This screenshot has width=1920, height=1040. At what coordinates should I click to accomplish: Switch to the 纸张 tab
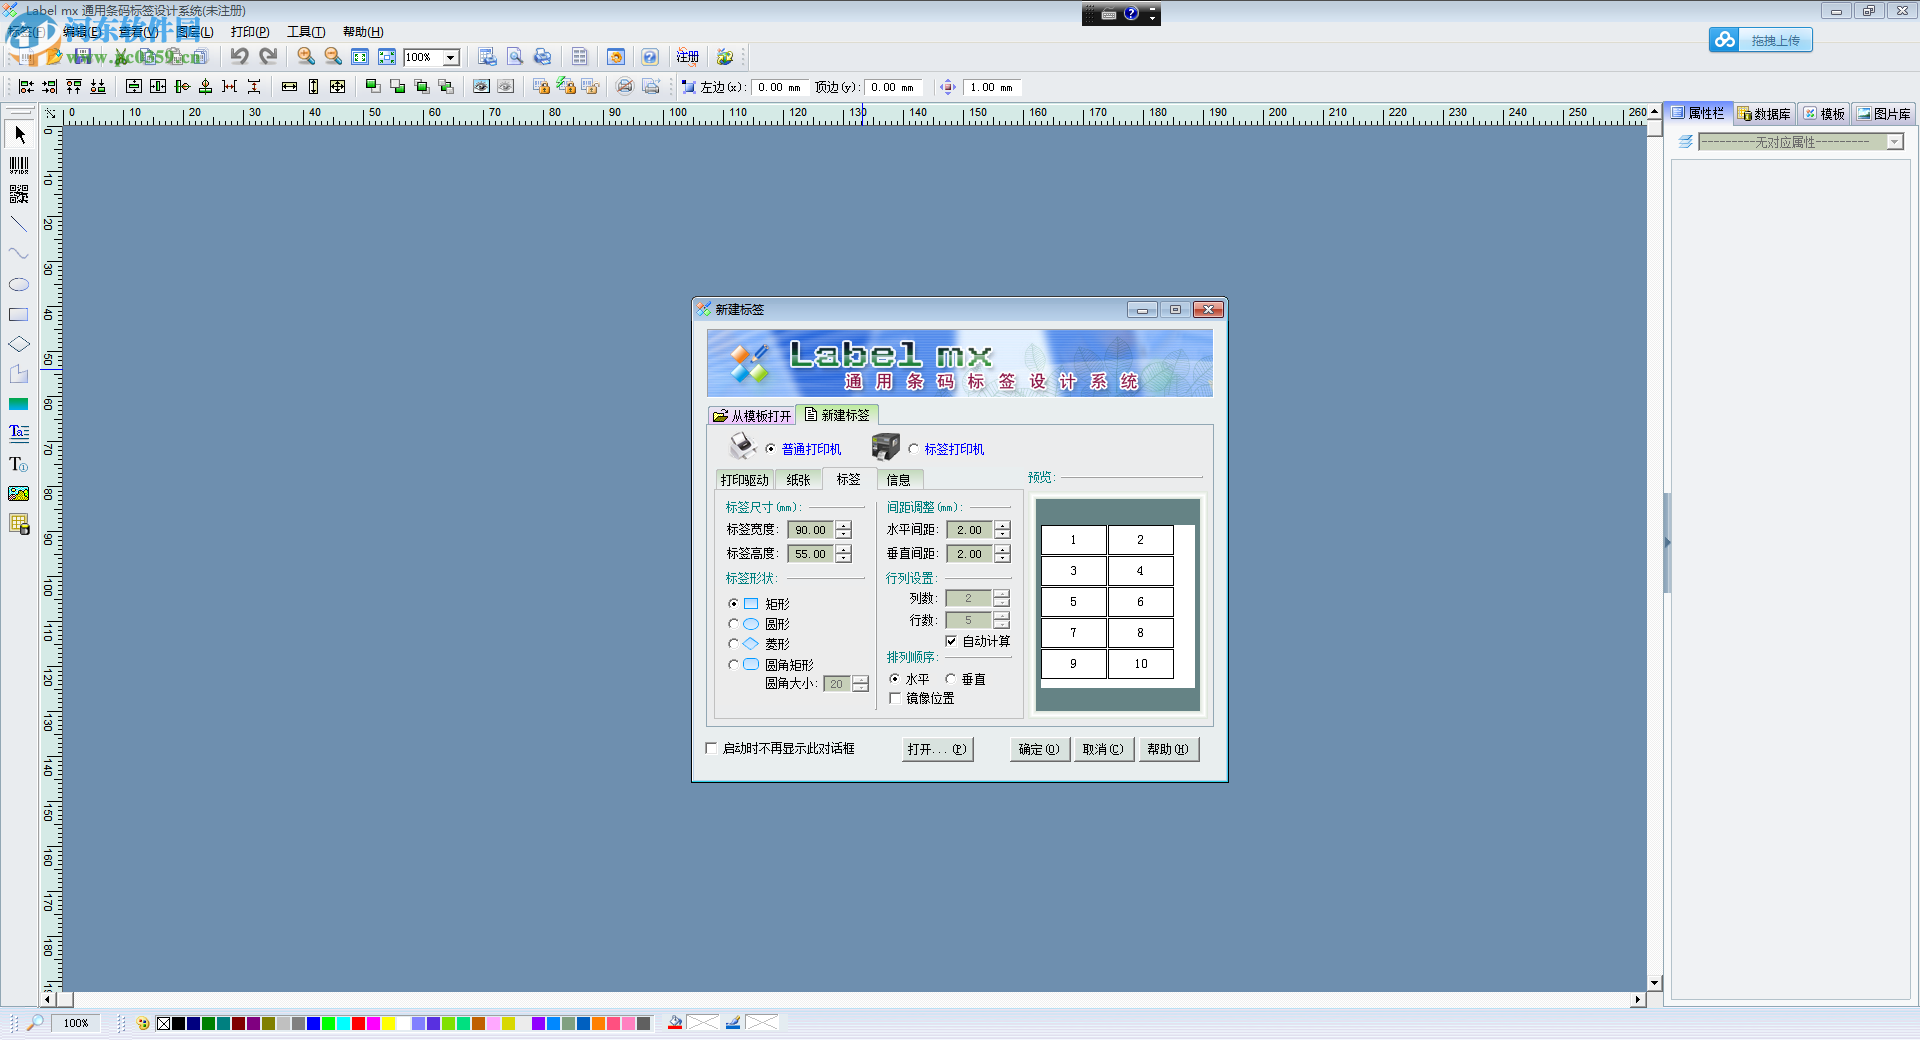click(x=798, y=480)
